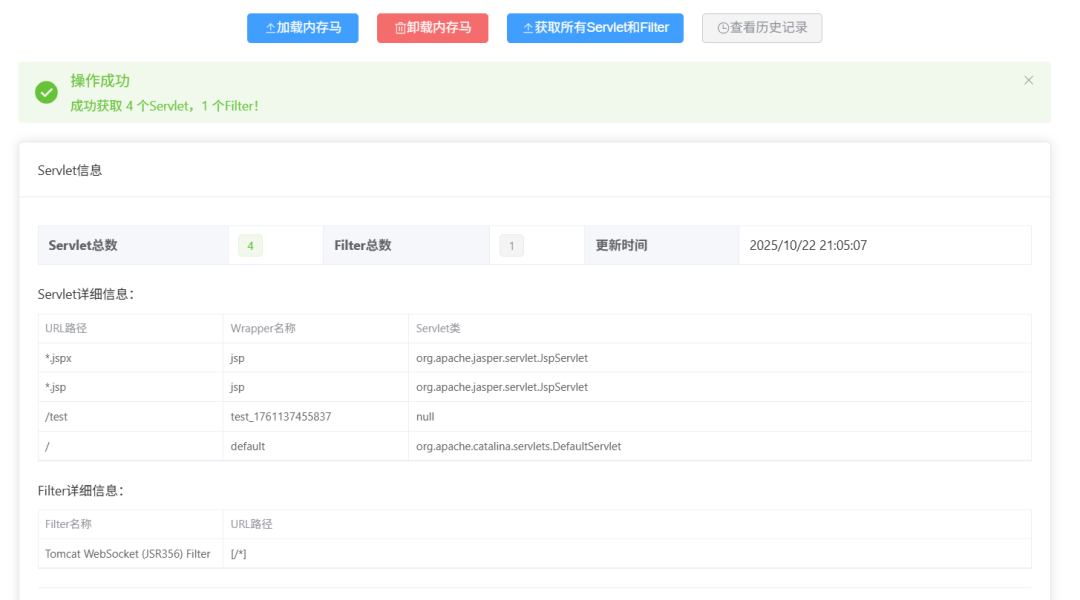1080x600 pixels.
Task: Click the green Servlet count badge showing 4
Action: pos(249,244)
